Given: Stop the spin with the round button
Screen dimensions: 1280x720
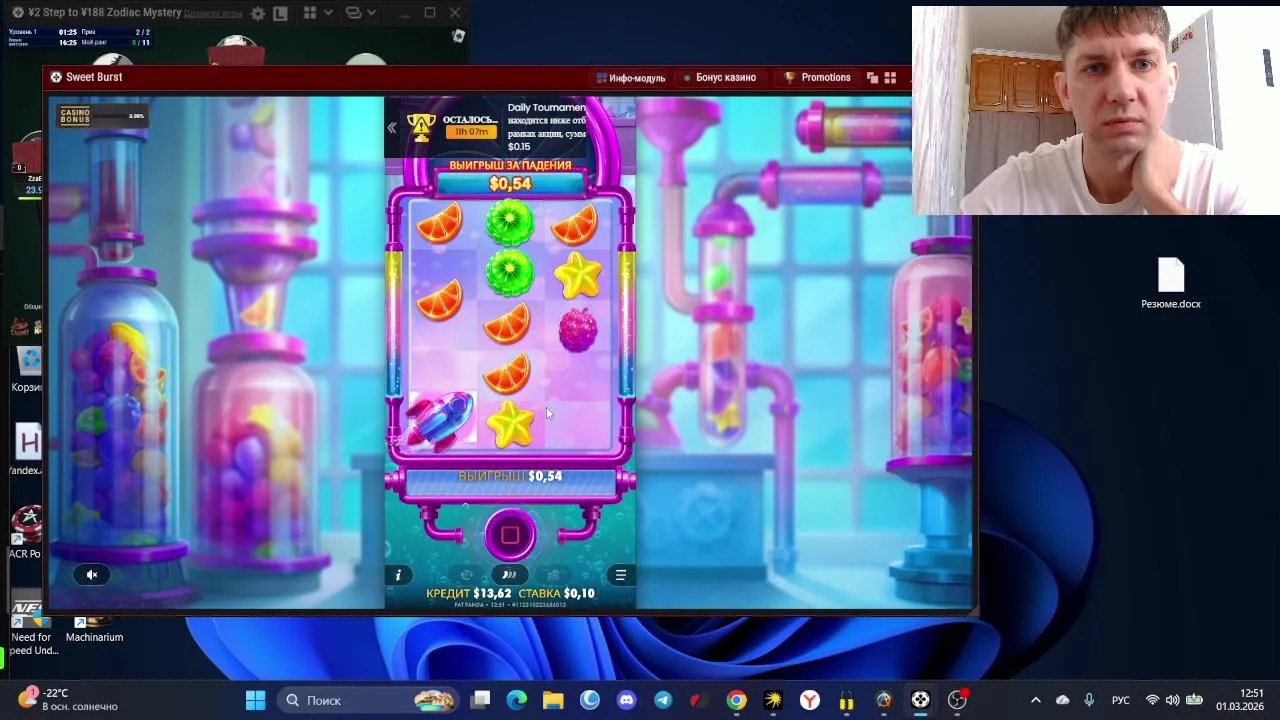Looking at the screenshot, I should point(510,535).
